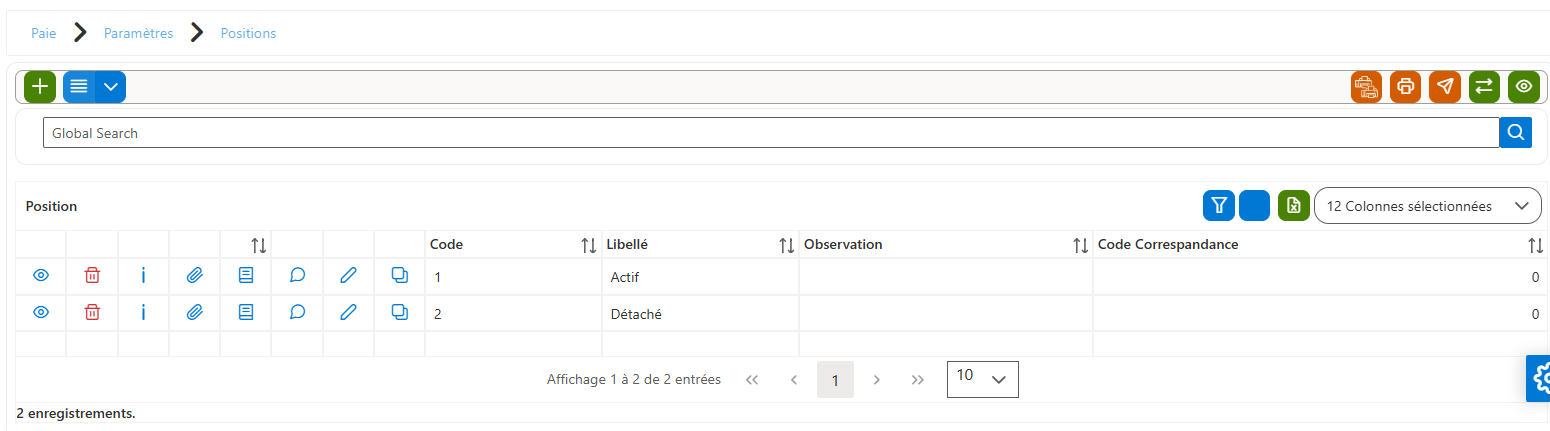1550x431 pixels.
Task: Sort table by Libellé column
Action: [787, 245]
